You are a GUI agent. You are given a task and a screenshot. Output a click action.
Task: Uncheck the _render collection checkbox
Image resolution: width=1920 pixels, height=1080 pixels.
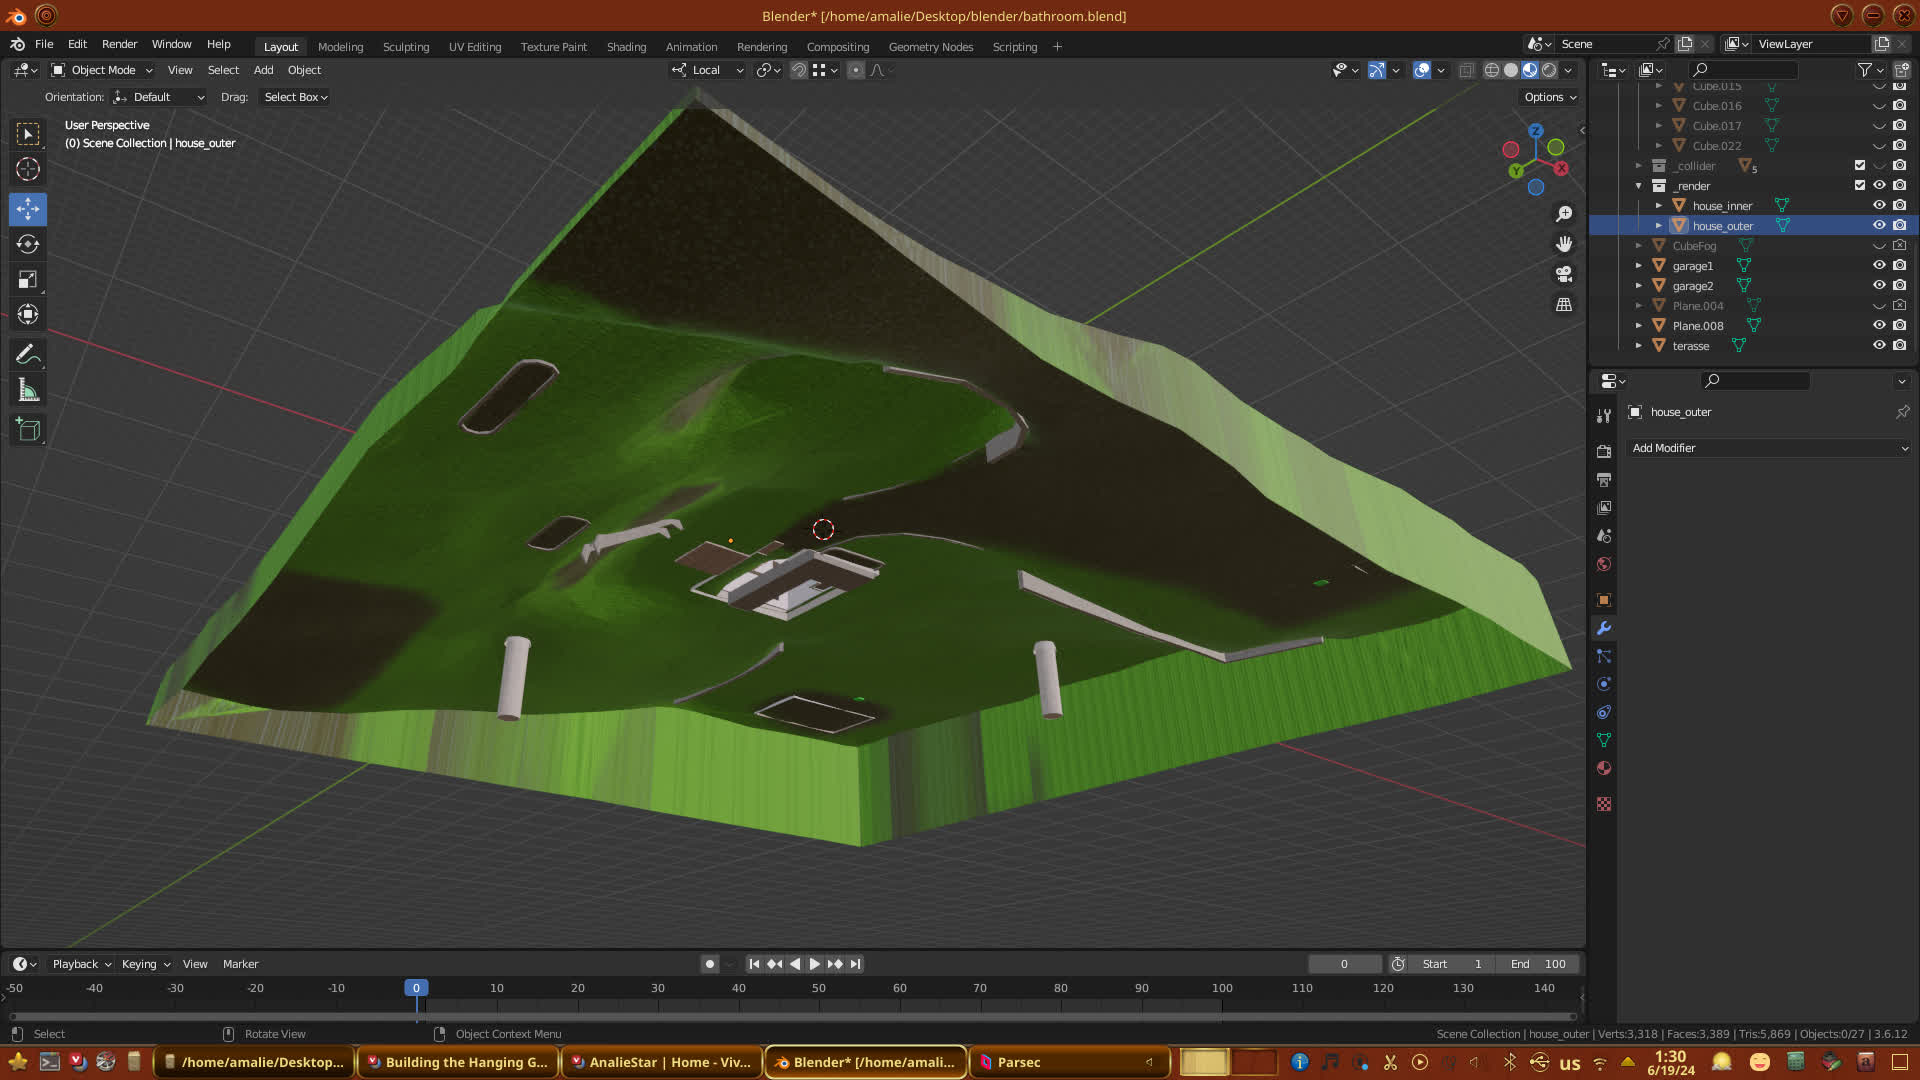click(1860, 185)
